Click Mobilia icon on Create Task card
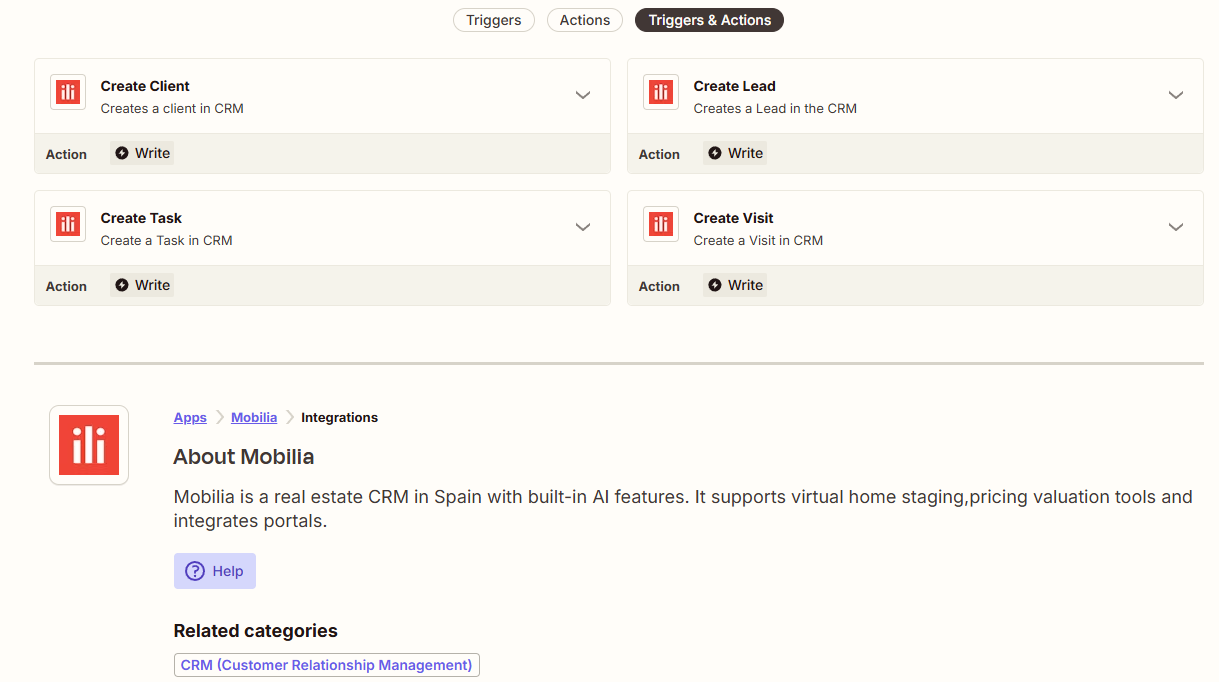Image resolution: width=1219 pixels, height=682 pixels. (68, 225)
